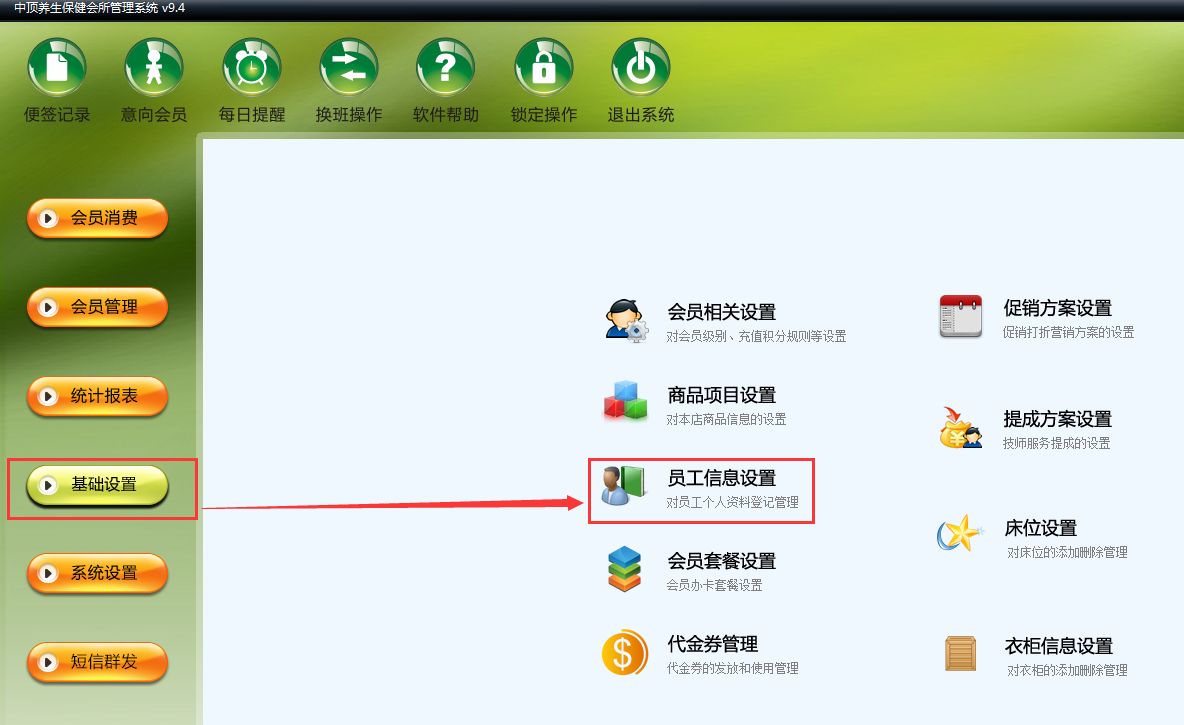Open 代金券管理 dollar coin icon

coord(625,652)
